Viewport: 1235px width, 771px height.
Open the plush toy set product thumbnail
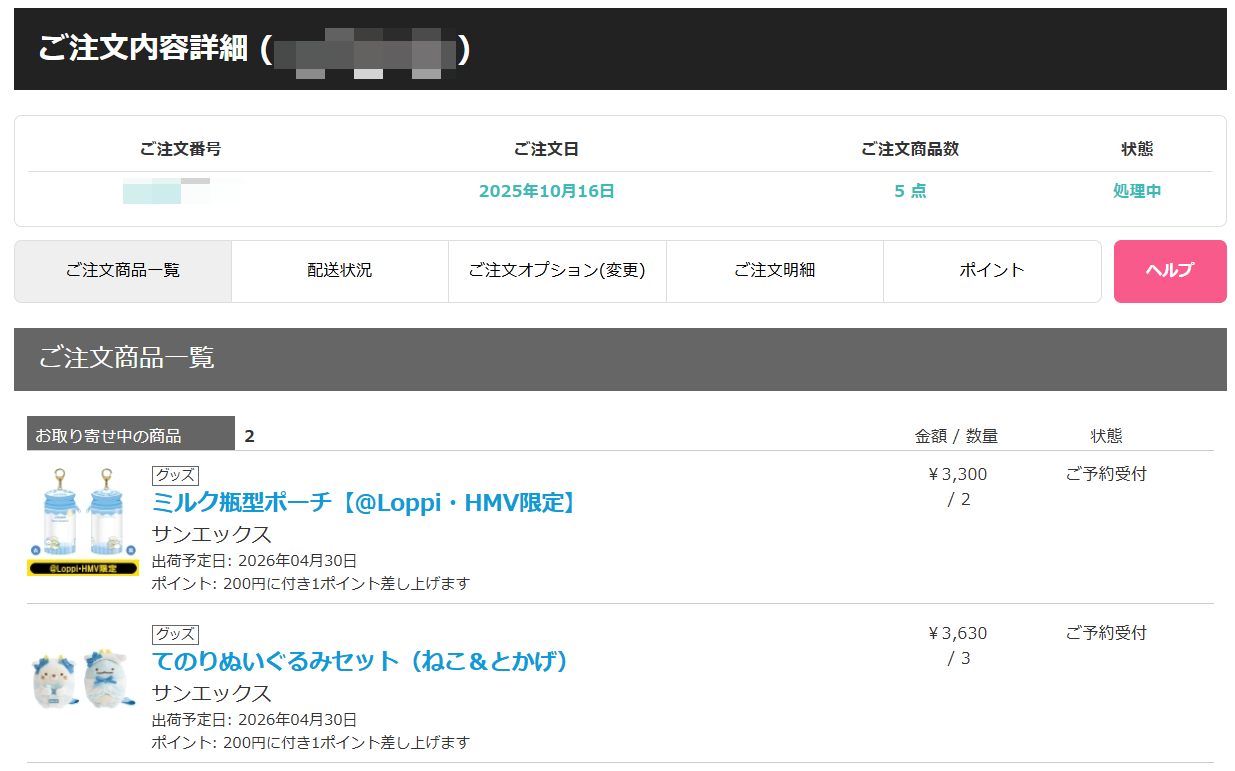pyautogui.click(x=83, y=680)
